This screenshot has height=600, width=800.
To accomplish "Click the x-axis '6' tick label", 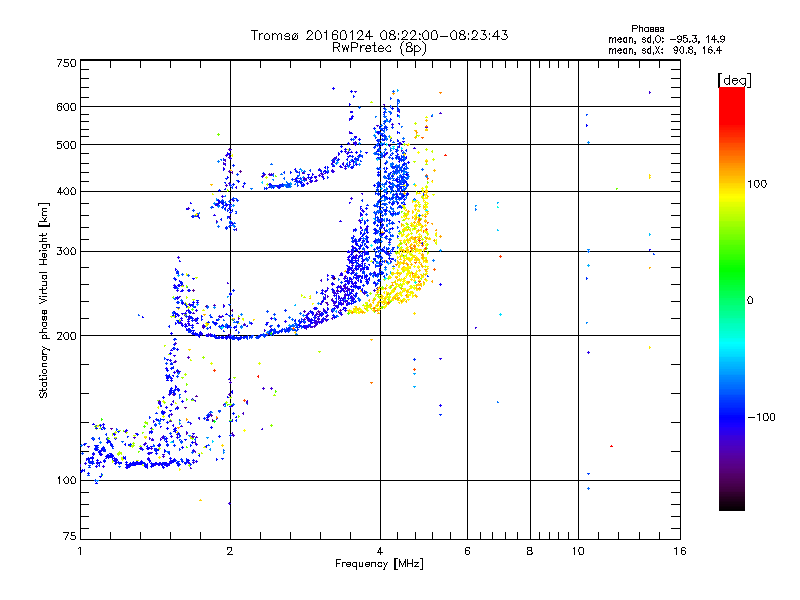I will [467, 551].
